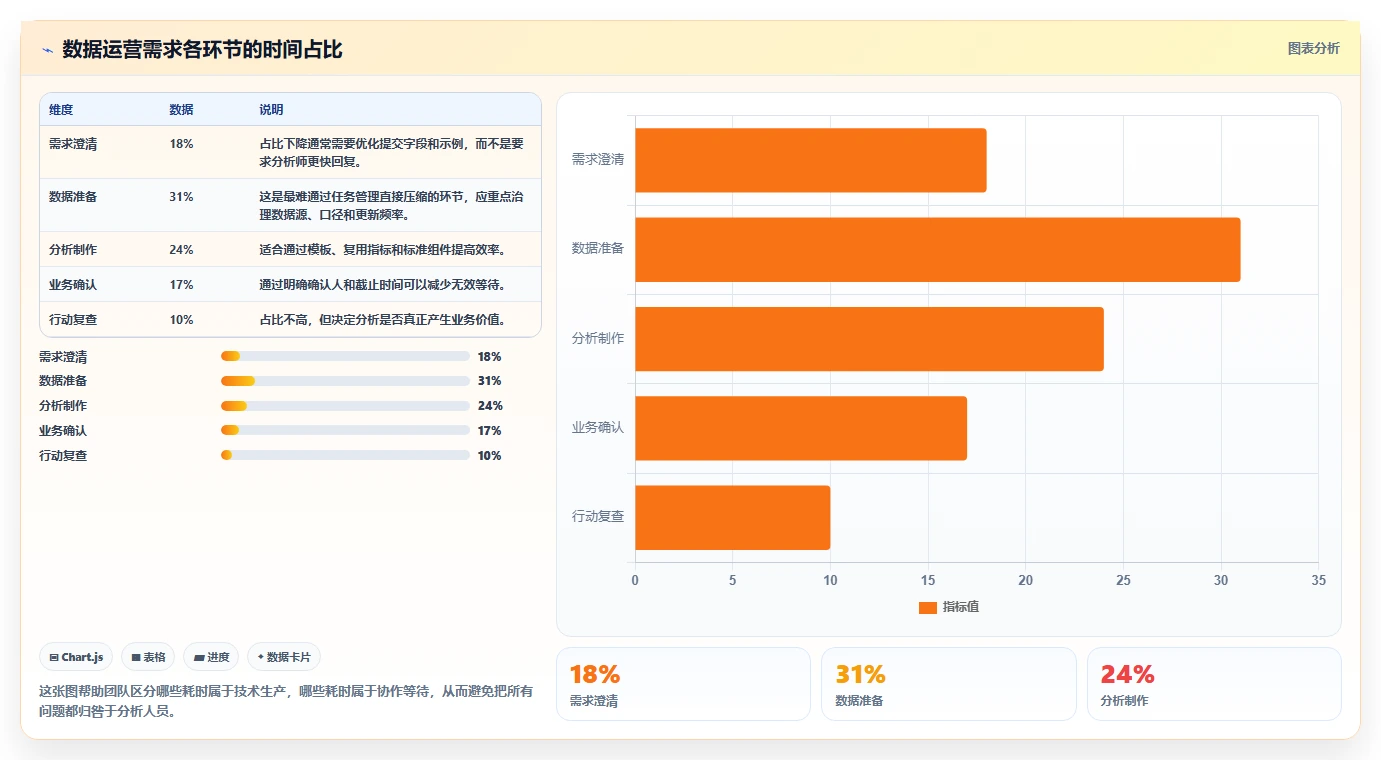The image size is (1381, 760).
Task: Click the 数据准备 bar in the chart
Action: click(938, 249)
